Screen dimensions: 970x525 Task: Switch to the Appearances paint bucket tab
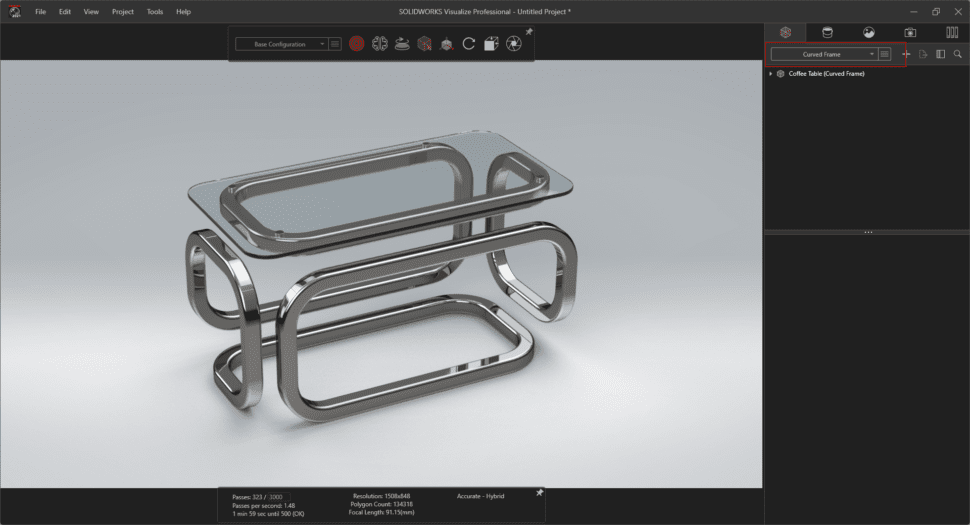(x=827, y=32)
